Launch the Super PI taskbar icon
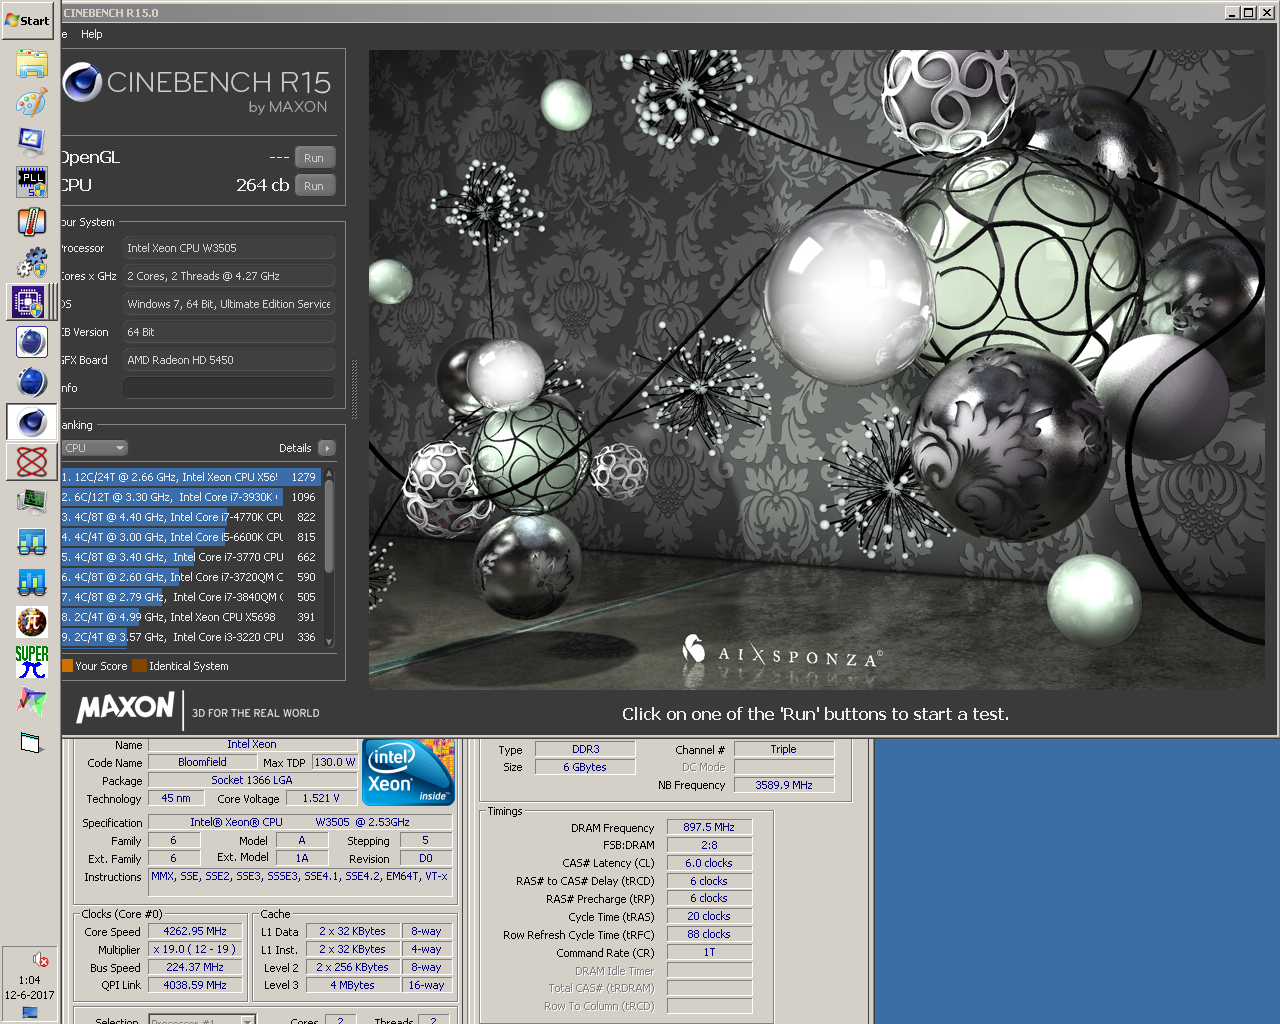This screenshot has height=1024, width=1280. [31, 661]
